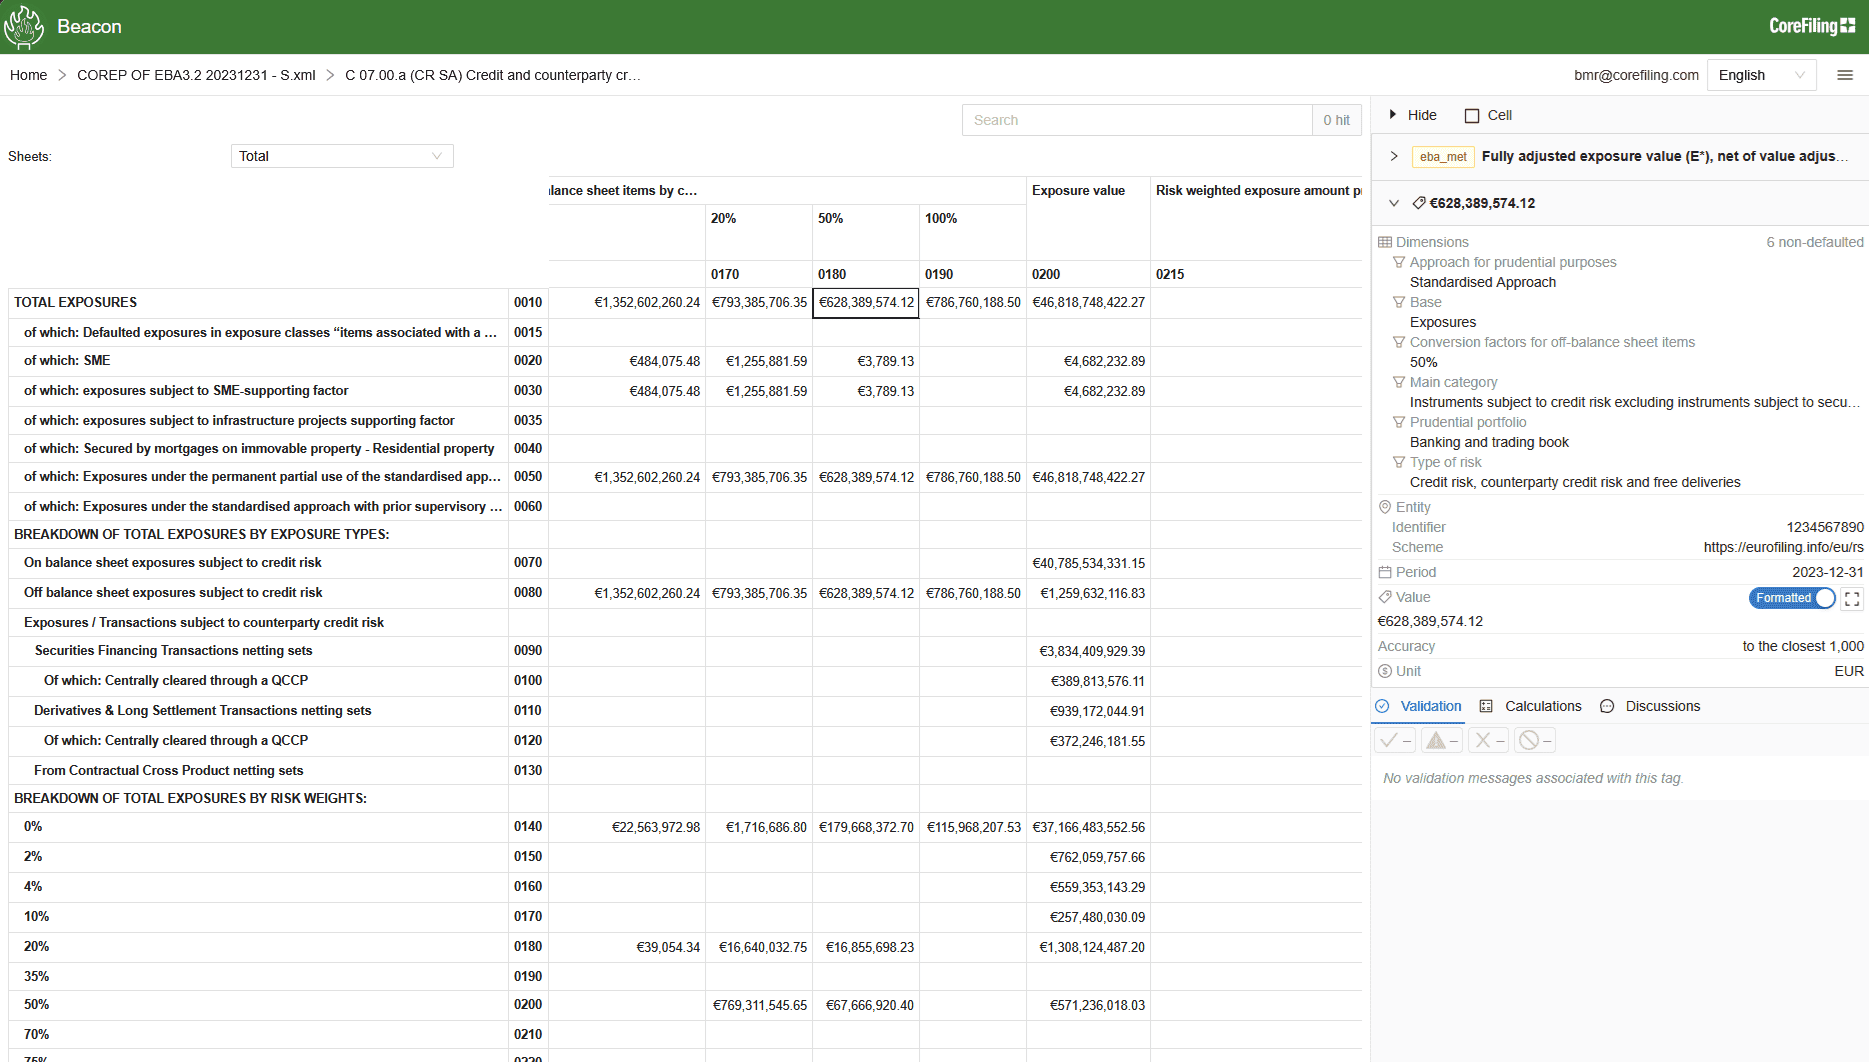Click filter icon next to Prudential portfolio
The width and height of the screenshot is (1869, 1062).
pyautogui.click(x=1399, y=422)
